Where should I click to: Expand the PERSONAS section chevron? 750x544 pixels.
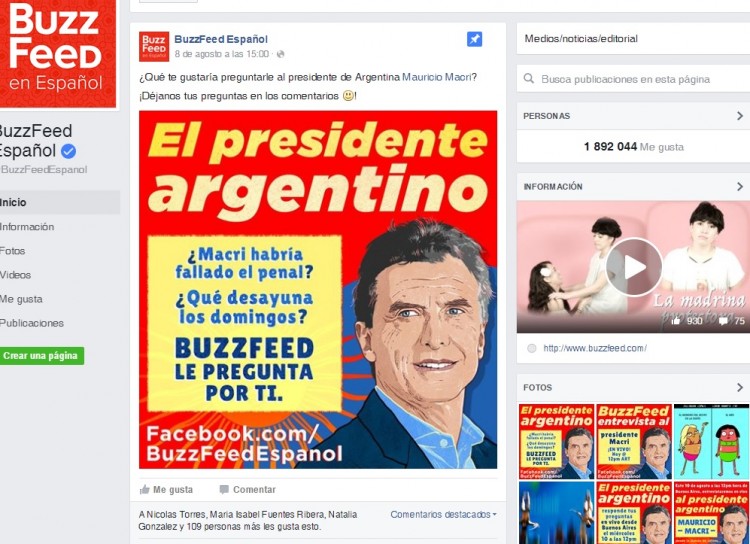click(x=740, y=116)
